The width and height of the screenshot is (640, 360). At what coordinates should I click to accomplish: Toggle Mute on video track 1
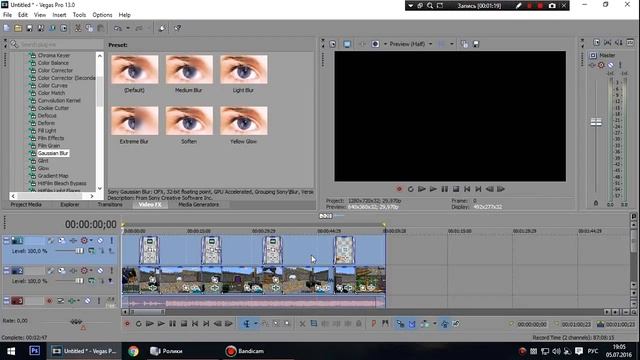tap(100, 240)
